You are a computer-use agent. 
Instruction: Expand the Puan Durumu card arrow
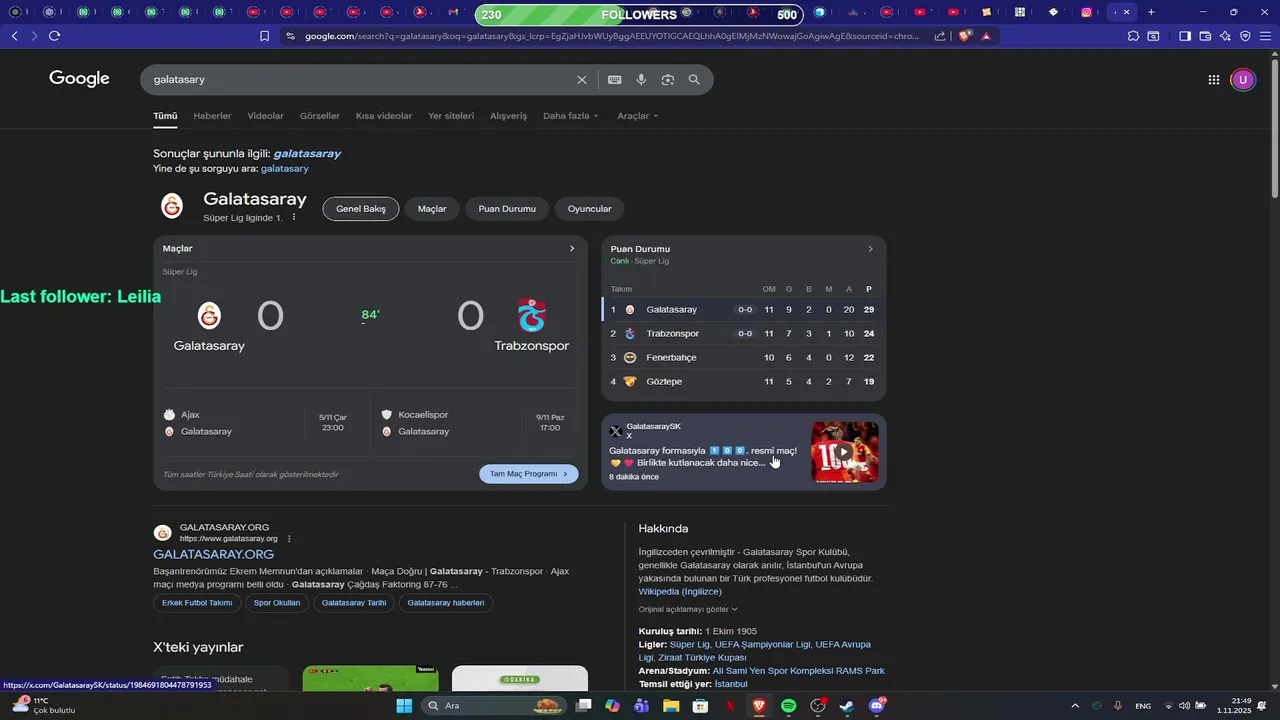(870, 249)
